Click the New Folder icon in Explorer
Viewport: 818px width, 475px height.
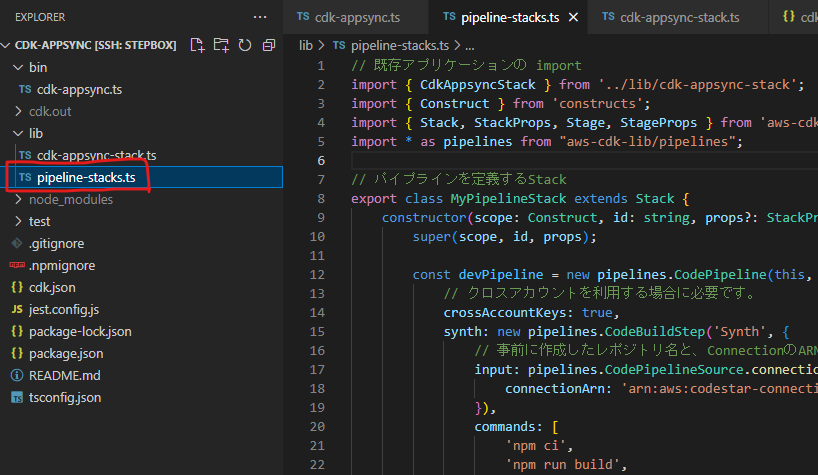(x=221, y=45)
